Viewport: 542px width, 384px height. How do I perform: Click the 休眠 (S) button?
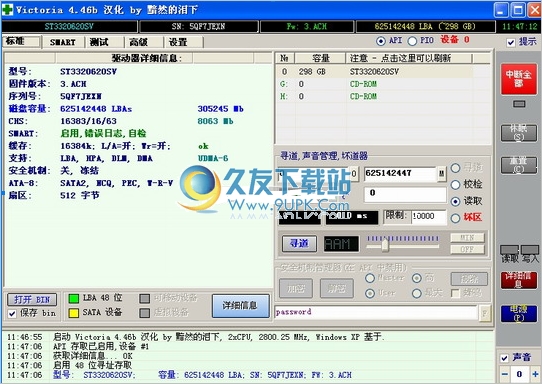518,133
